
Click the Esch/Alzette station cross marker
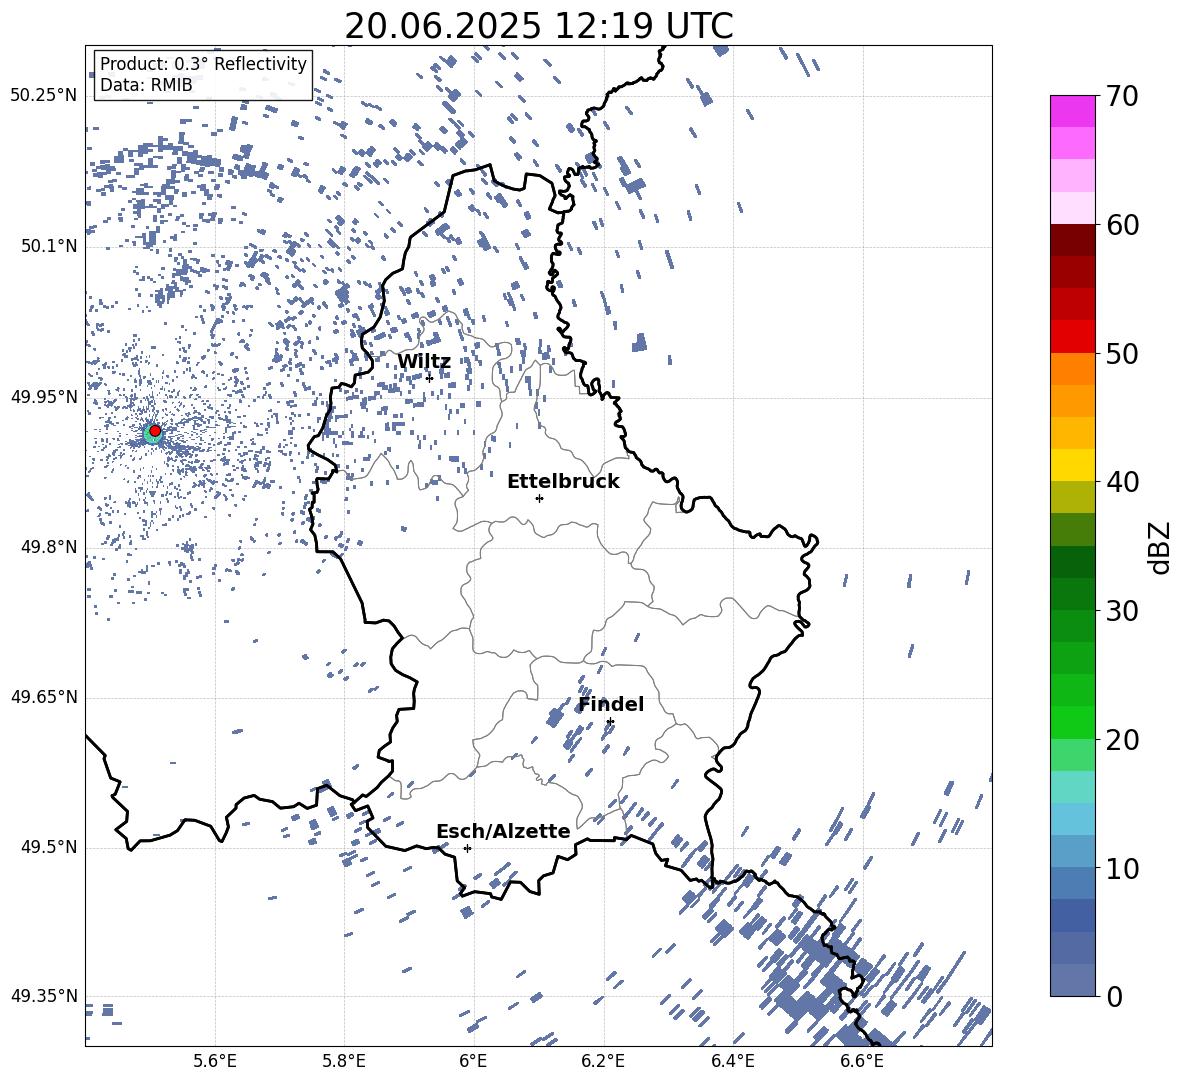tap(467, 848)
